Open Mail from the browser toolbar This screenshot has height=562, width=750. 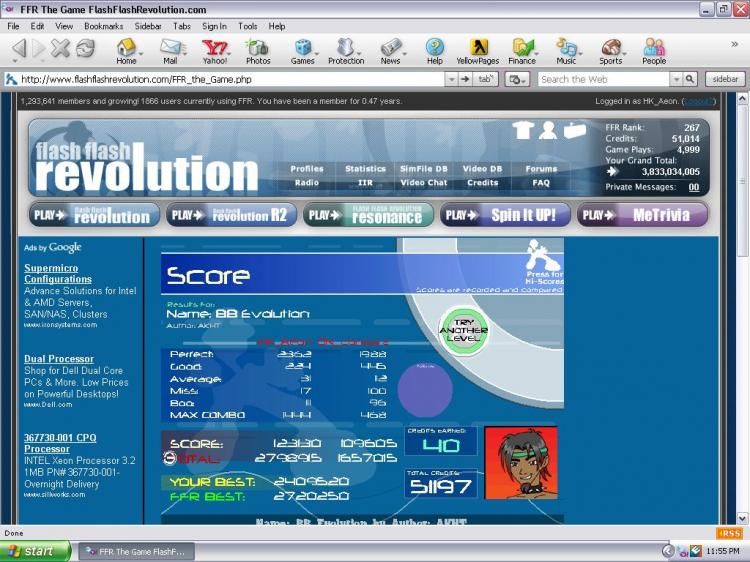(170, 51)
